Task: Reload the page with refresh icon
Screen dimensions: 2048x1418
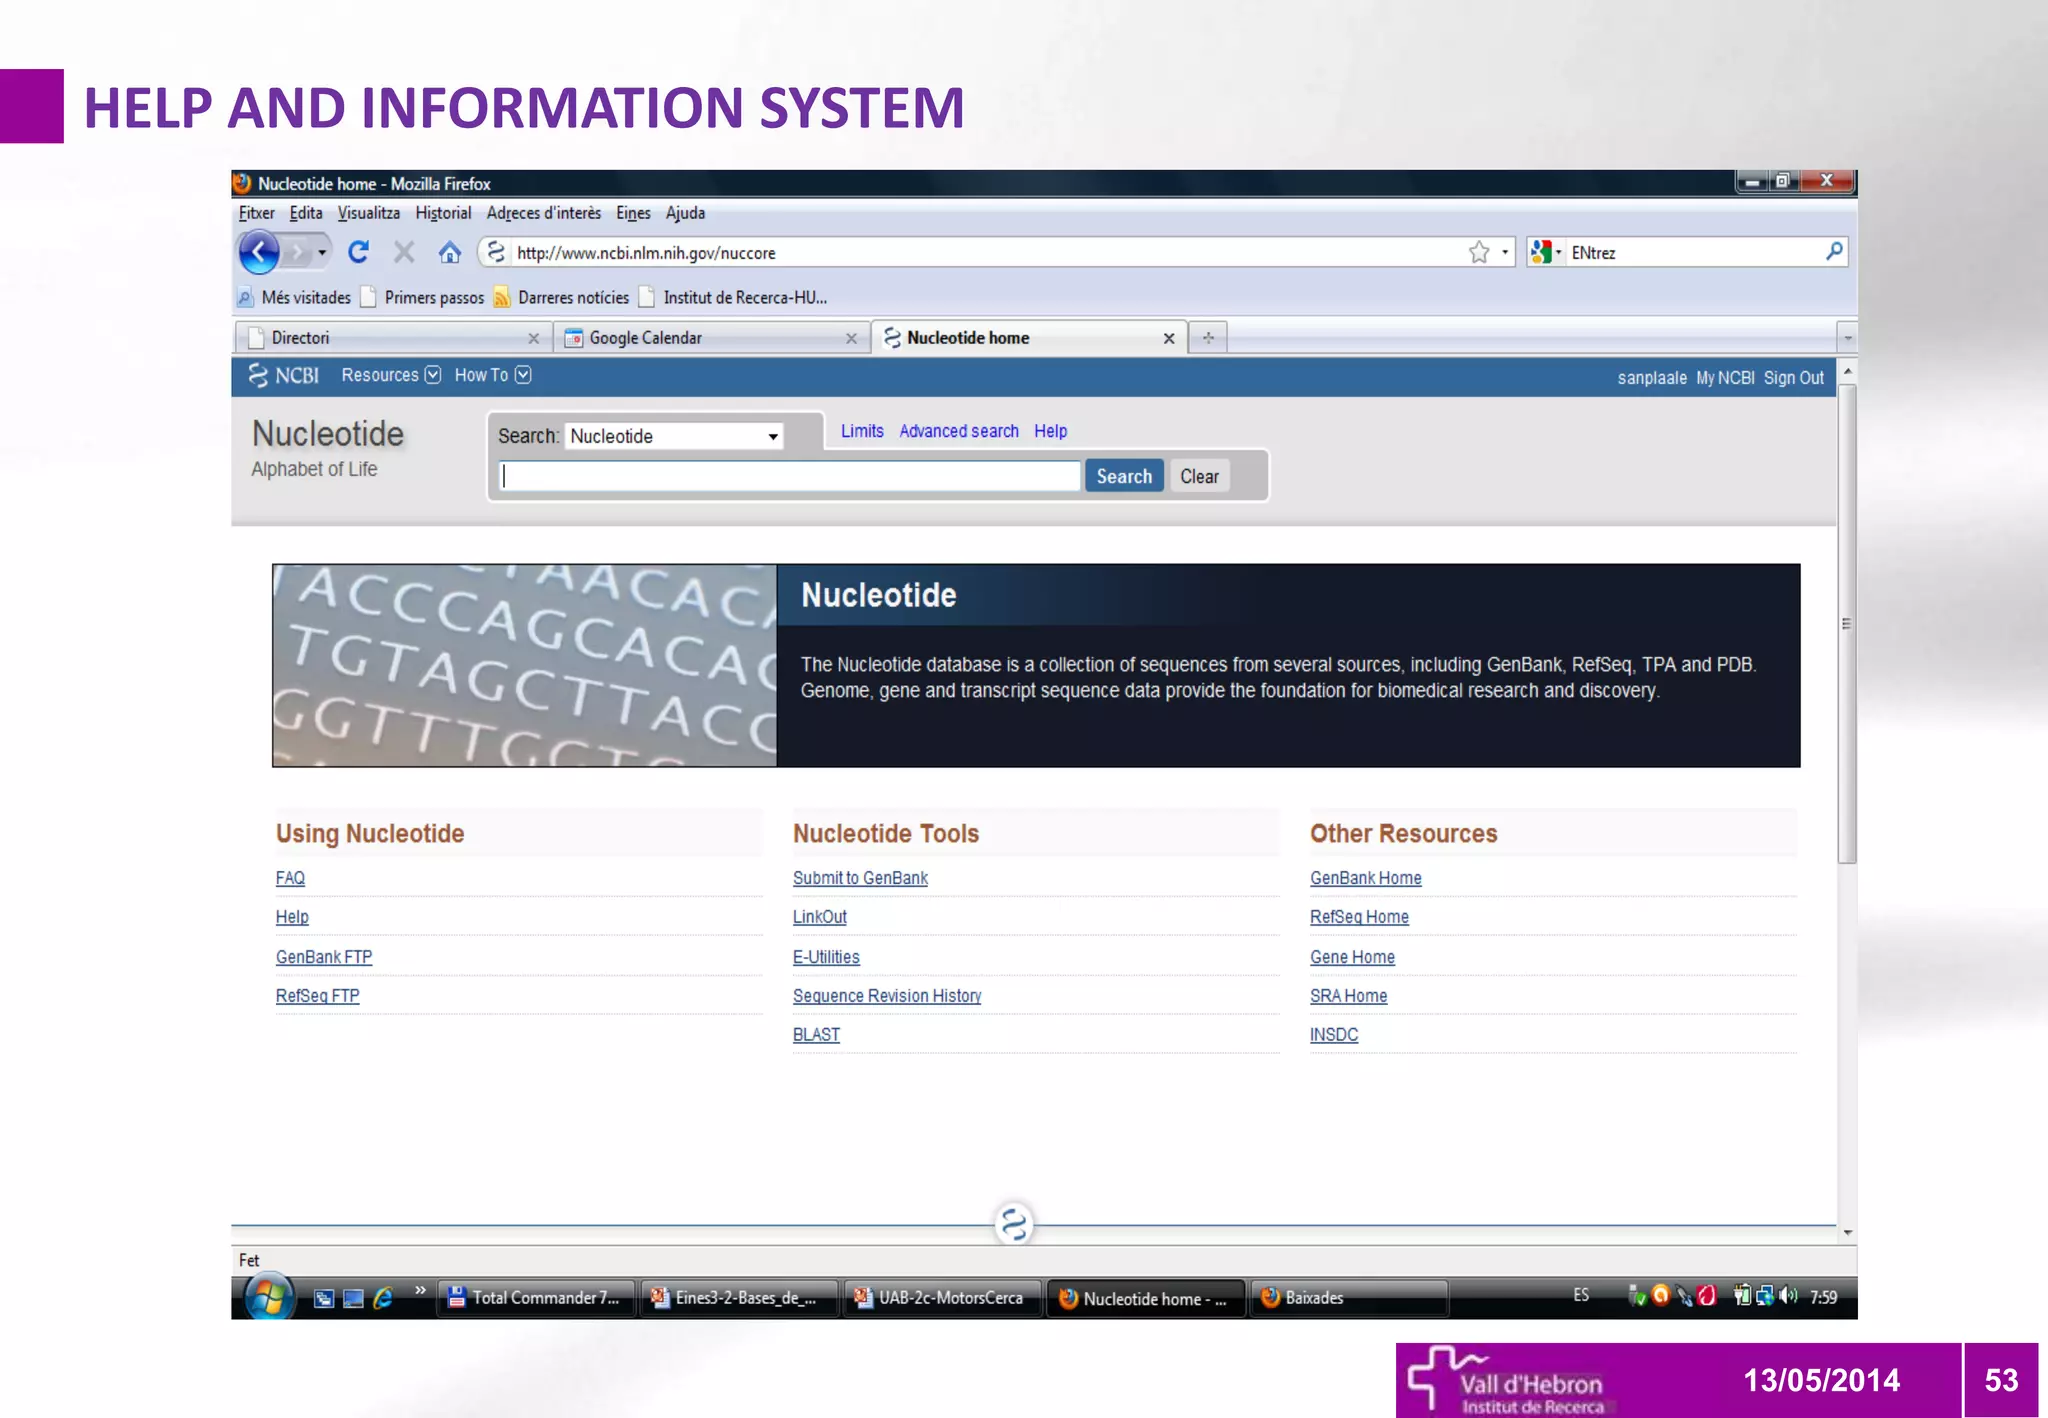Action: pyautogui.click(x=358, y=252)
